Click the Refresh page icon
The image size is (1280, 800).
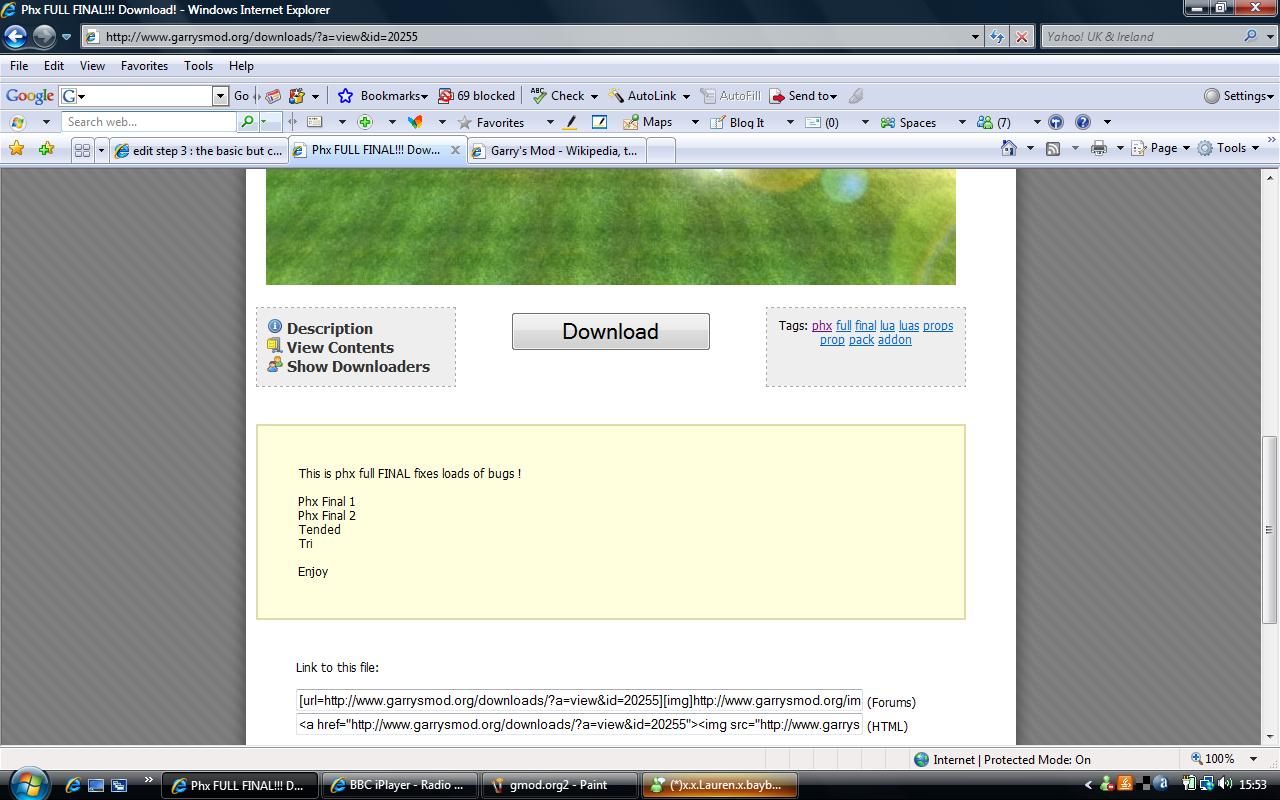click(997, 37)
